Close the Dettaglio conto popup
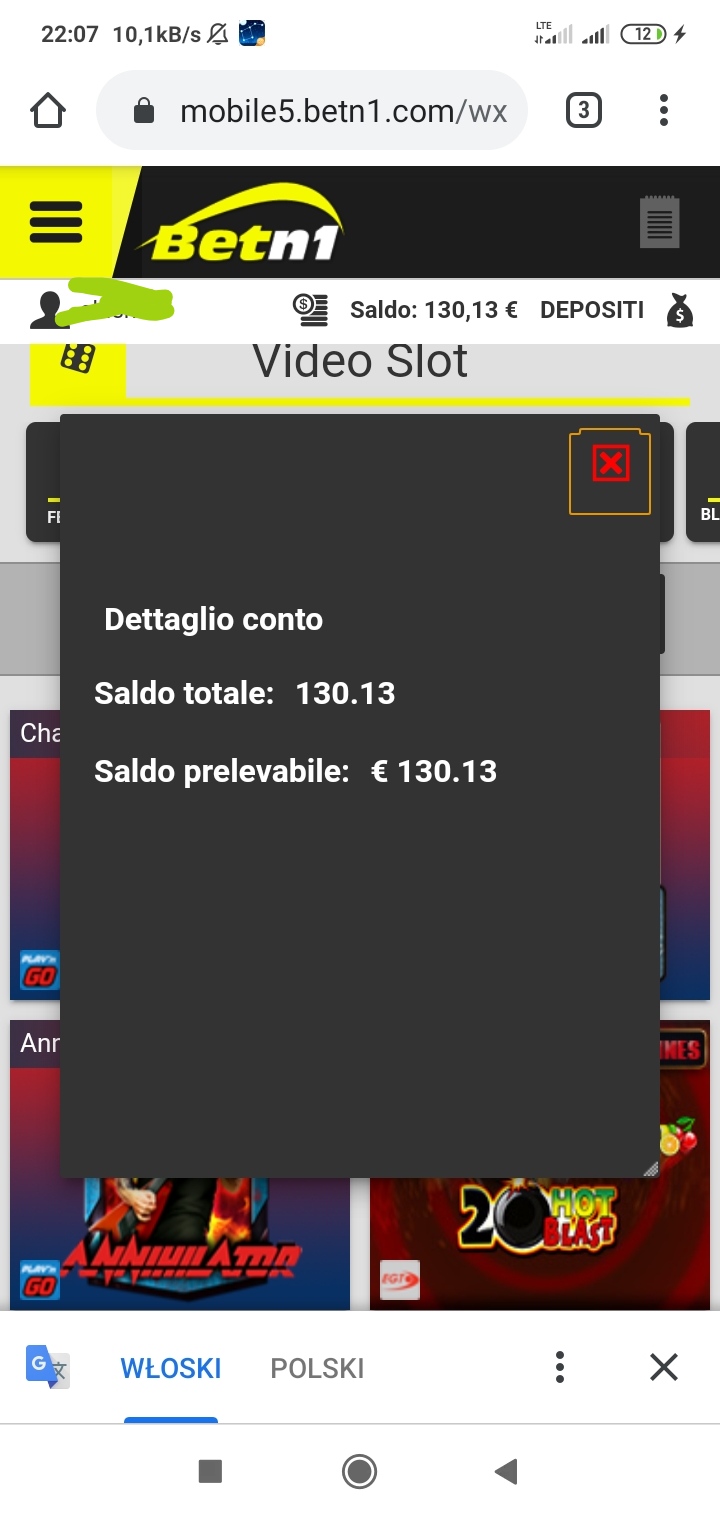 pyautogui.click(x=610, y=463)
